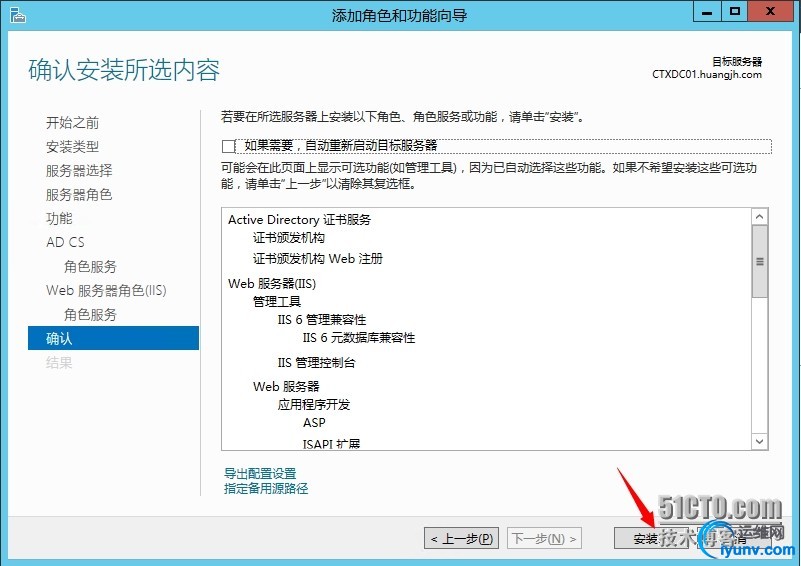Select 角色服务 under Web 服务器角色(IIS)
This screenshot has width=801, height=566.
90,314
